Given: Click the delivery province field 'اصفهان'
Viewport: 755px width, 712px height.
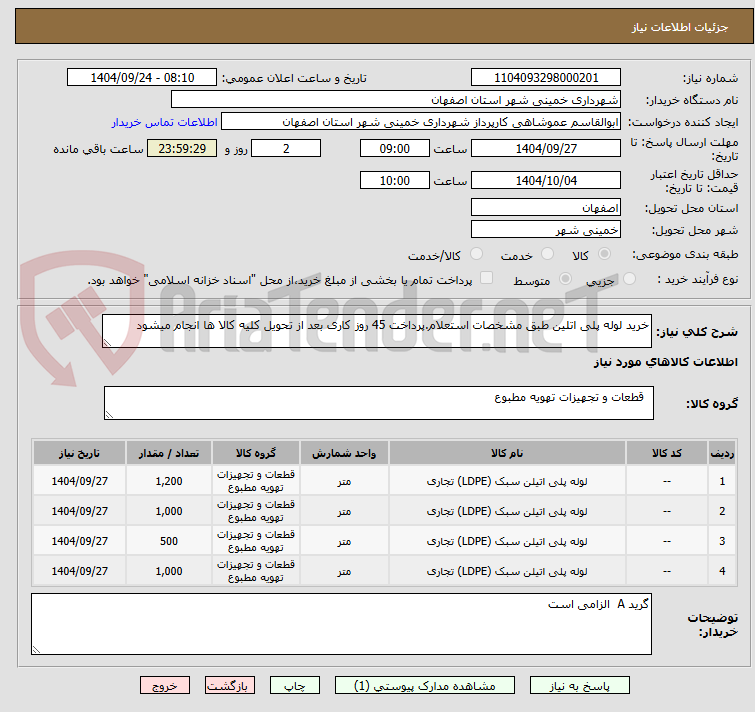Looking at the screenshot, I should pos(546,207).
